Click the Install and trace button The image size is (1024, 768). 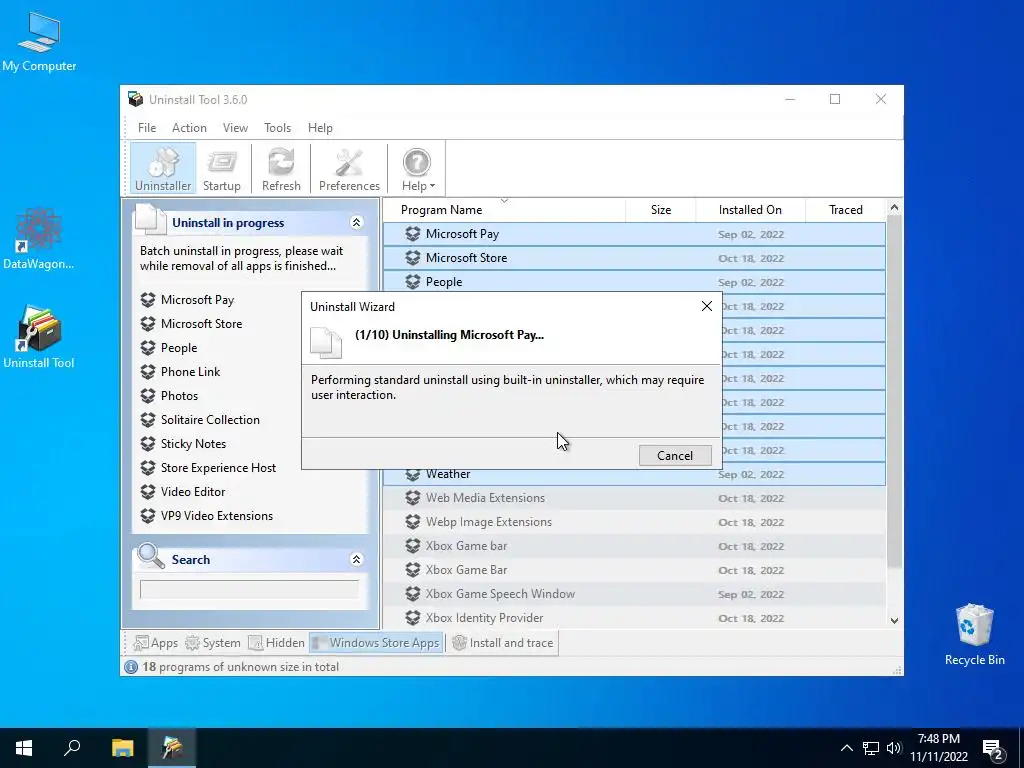(x=503, y=643)
